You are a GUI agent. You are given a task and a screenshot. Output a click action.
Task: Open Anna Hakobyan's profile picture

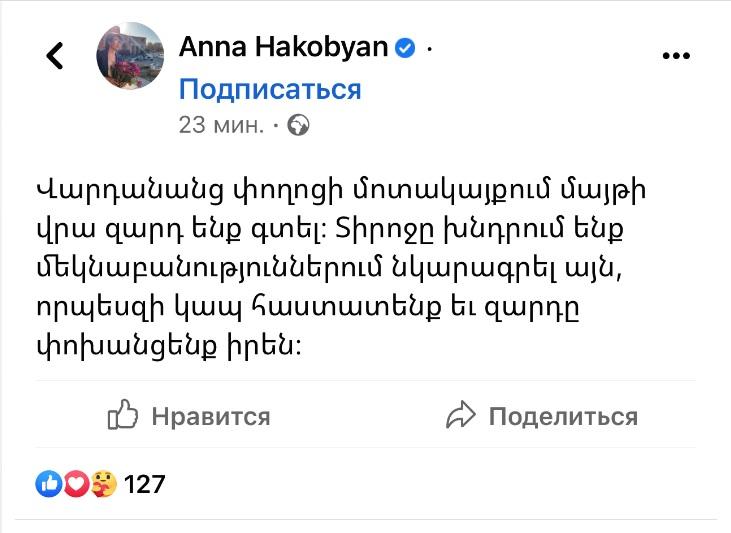tap(130, 56)
